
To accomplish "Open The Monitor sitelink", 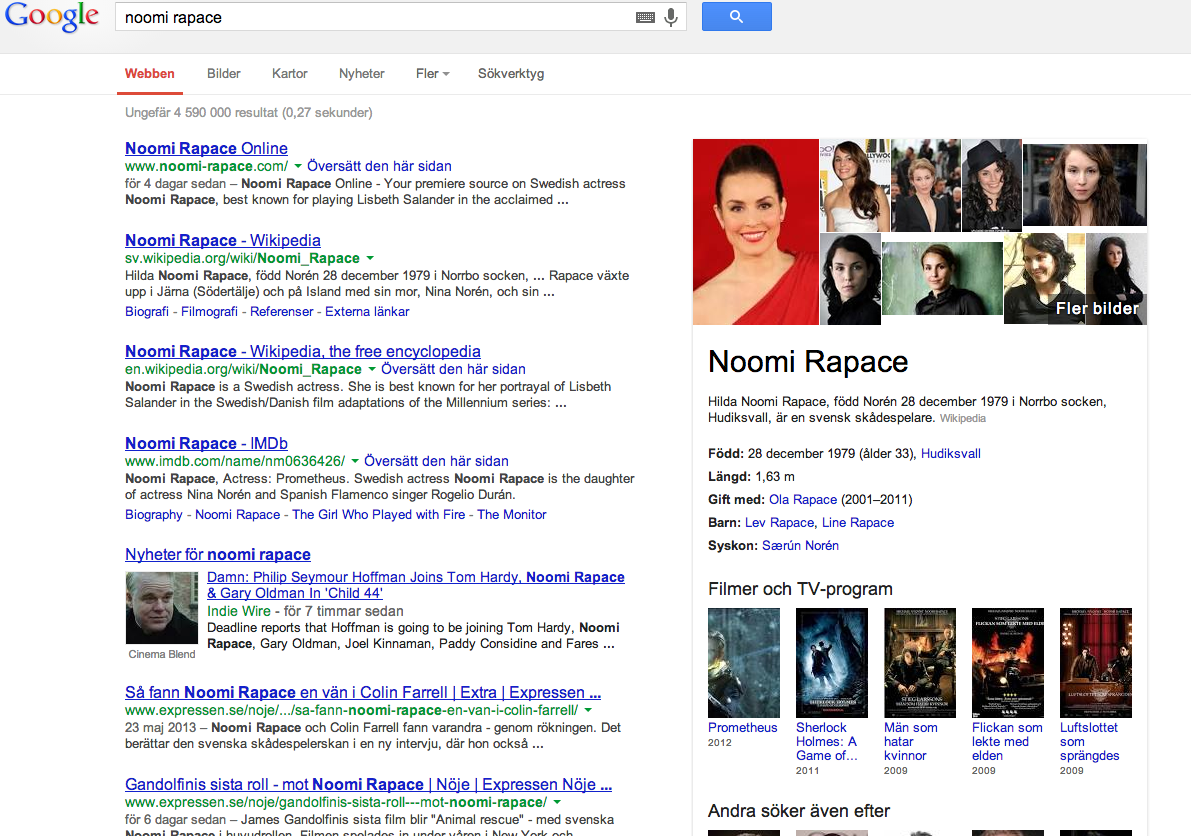I will 511,514.
